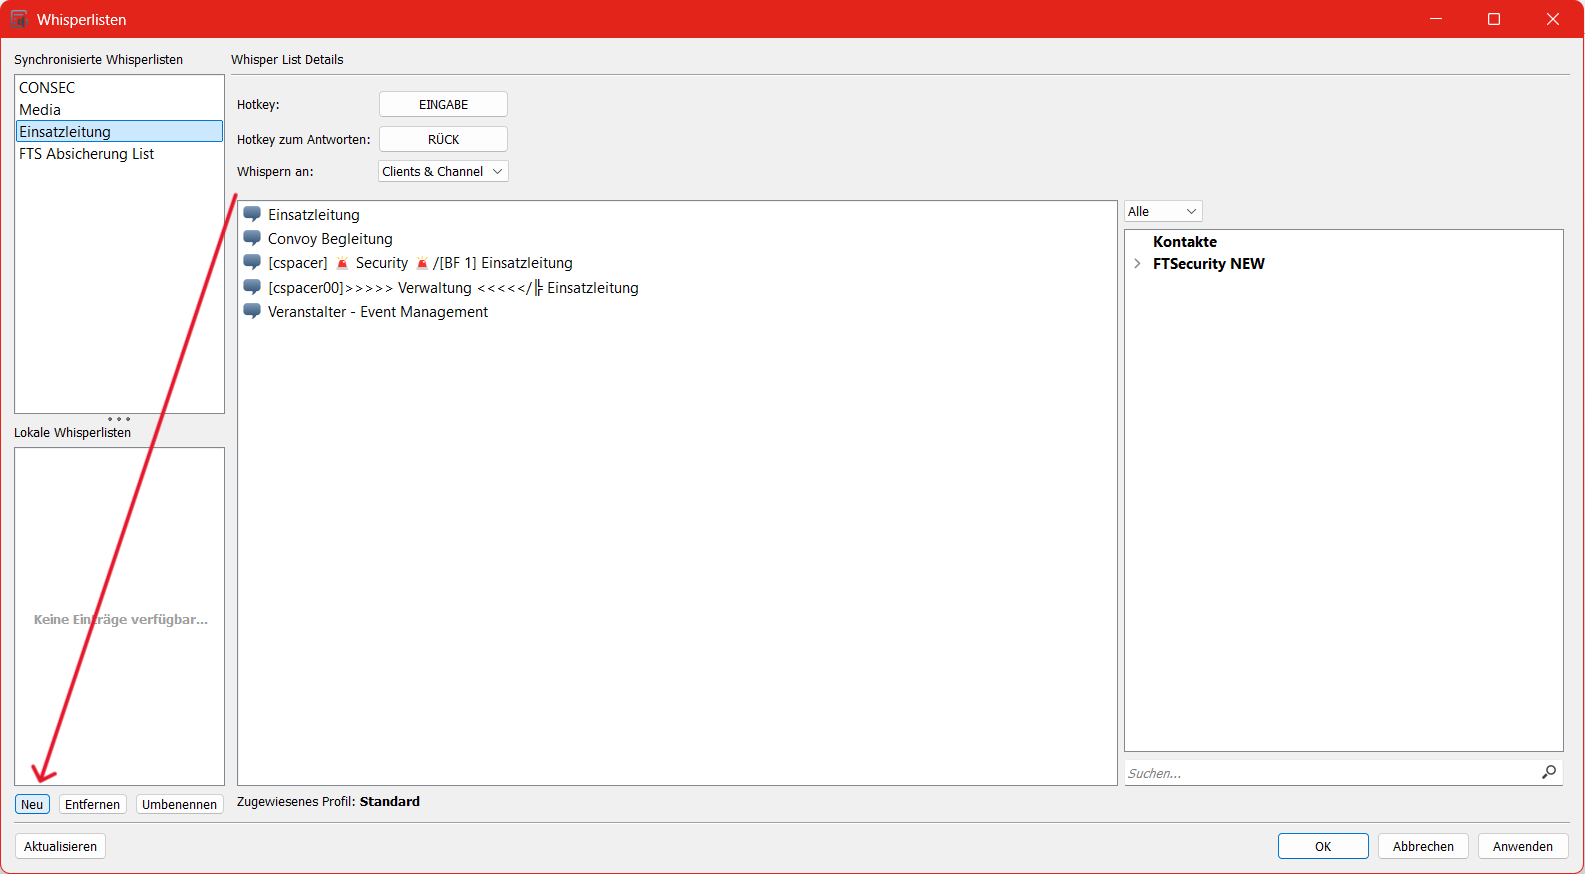Click the channel icon next to Verwaltung entry
1585x874 pixels.
(252, 287)
